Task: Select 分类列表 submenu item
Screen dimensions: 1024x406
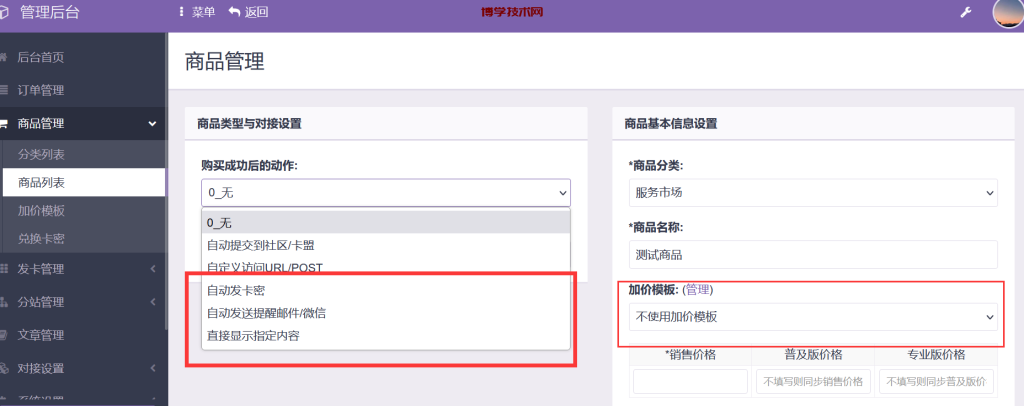Action: coord(41,155)
